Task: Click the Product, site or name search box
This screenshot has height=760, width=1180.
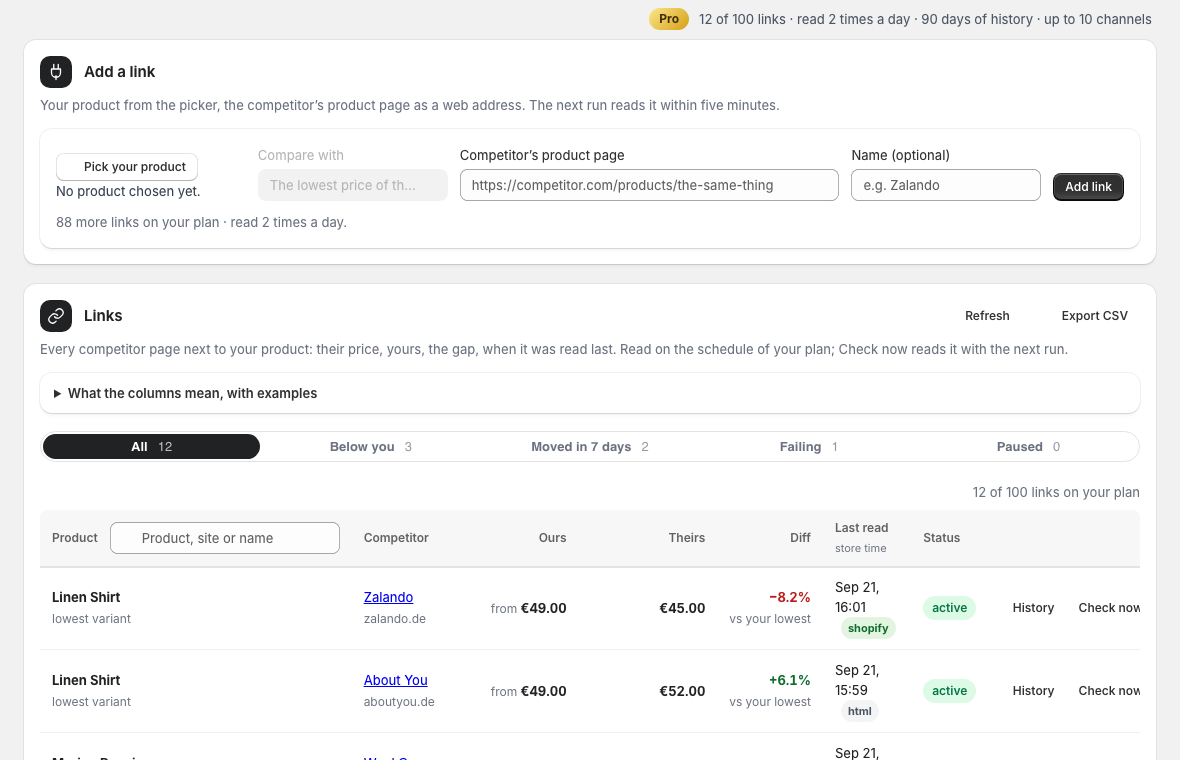Action: pyautogui.click(x=225, y=538)
